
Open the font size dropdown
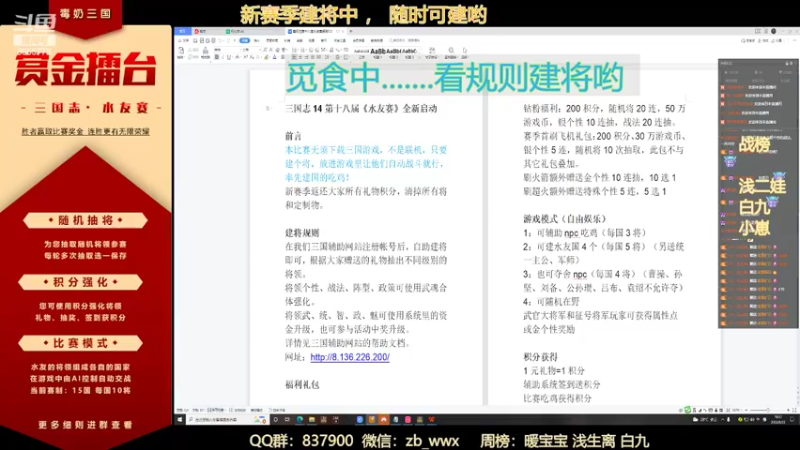252,49
